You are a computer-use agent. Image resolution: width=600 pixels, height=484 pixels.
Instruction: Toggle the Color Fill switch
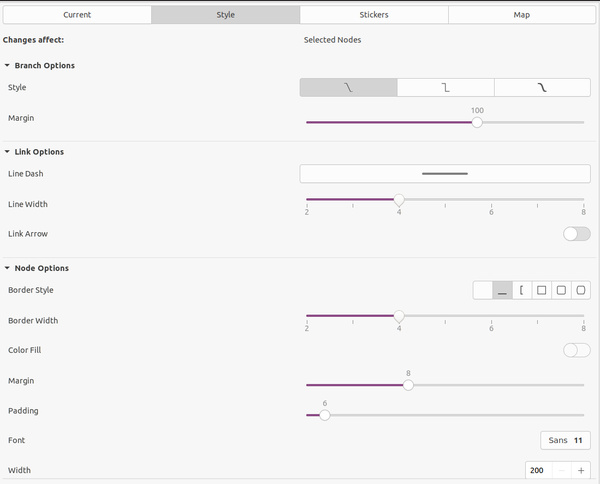click(577, 350)
